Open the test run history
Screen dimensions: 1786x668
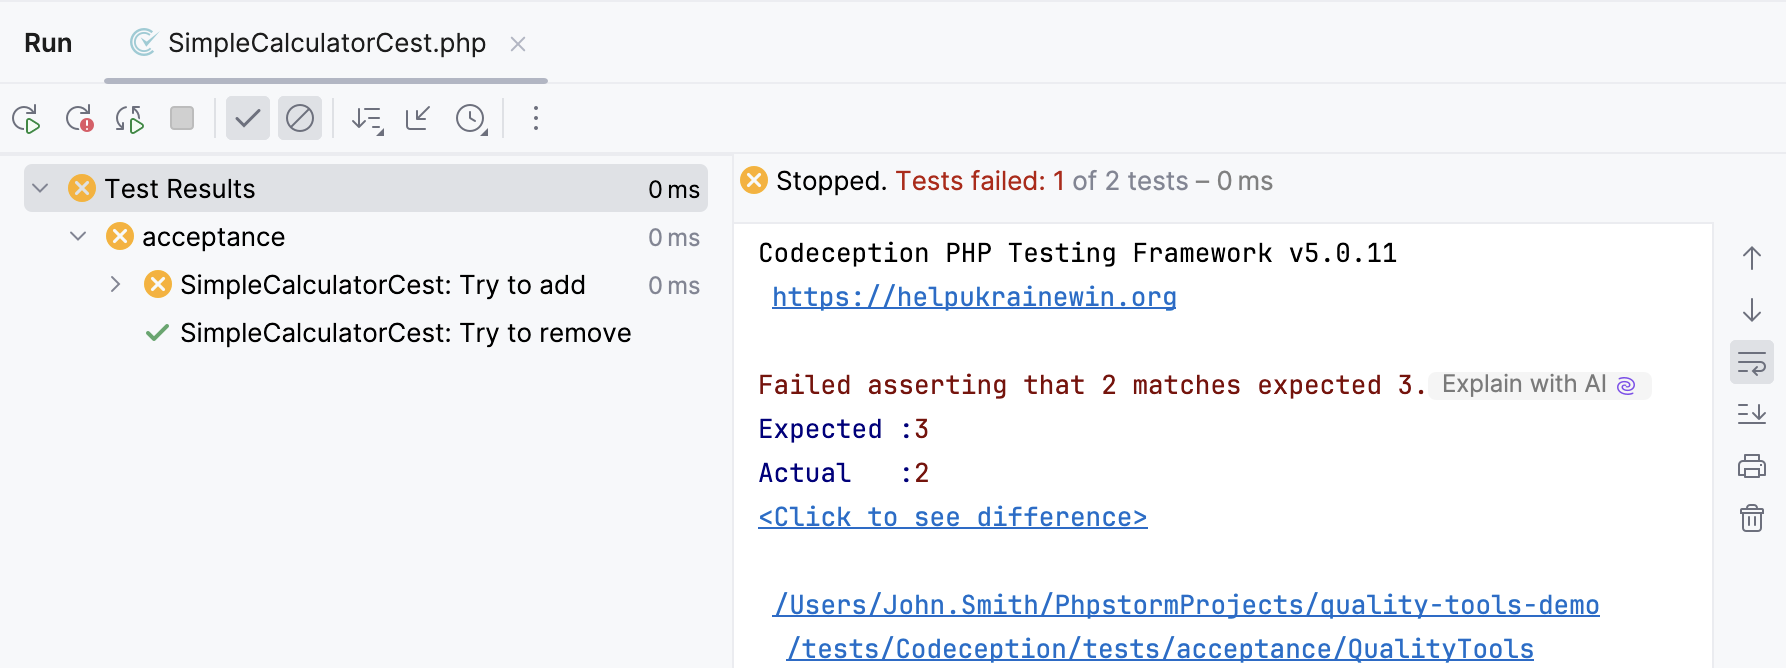tap(470, 118)
